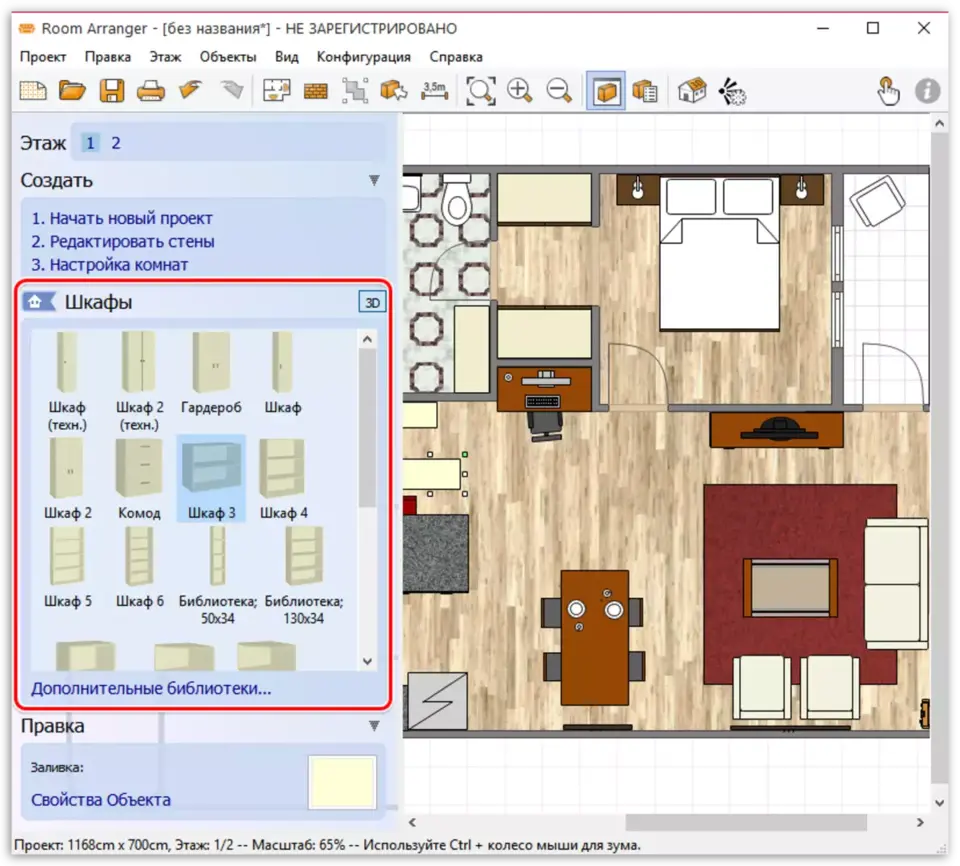Select the Комод object

pyautogui.click(x=139, y=478)
